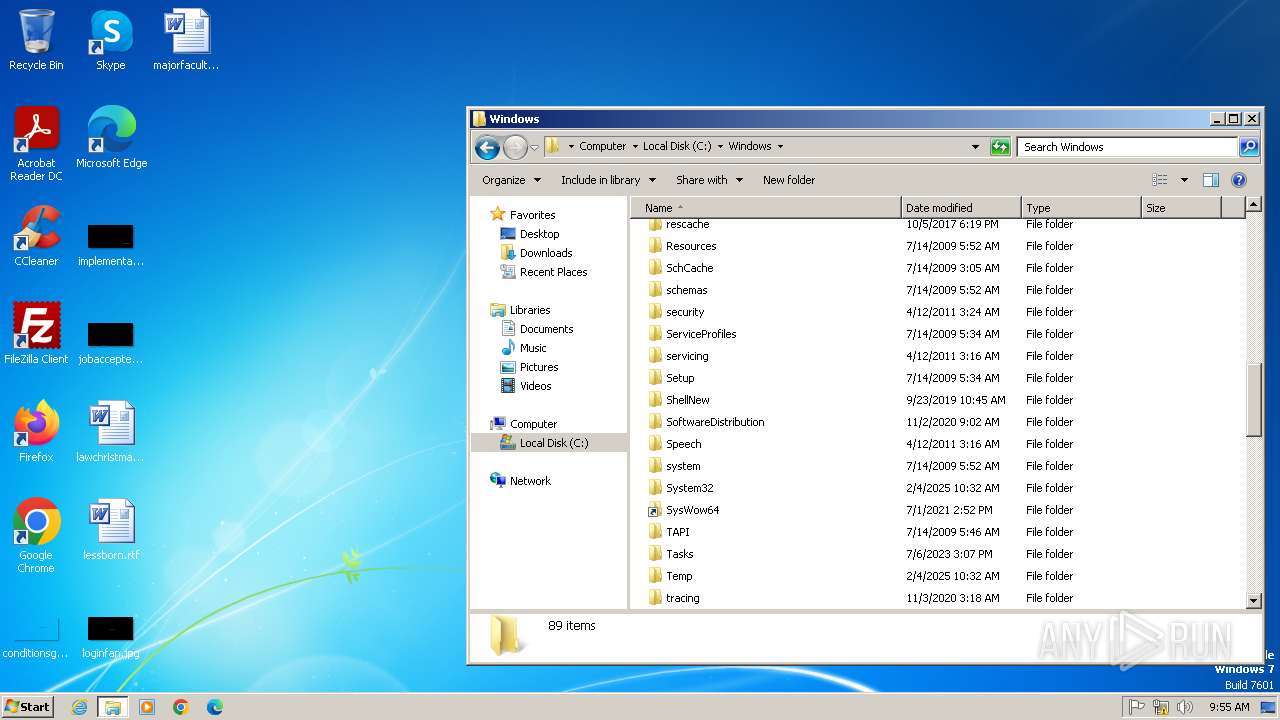
Task: Select the FileZilla Client desktop icon
Action: 36,333
